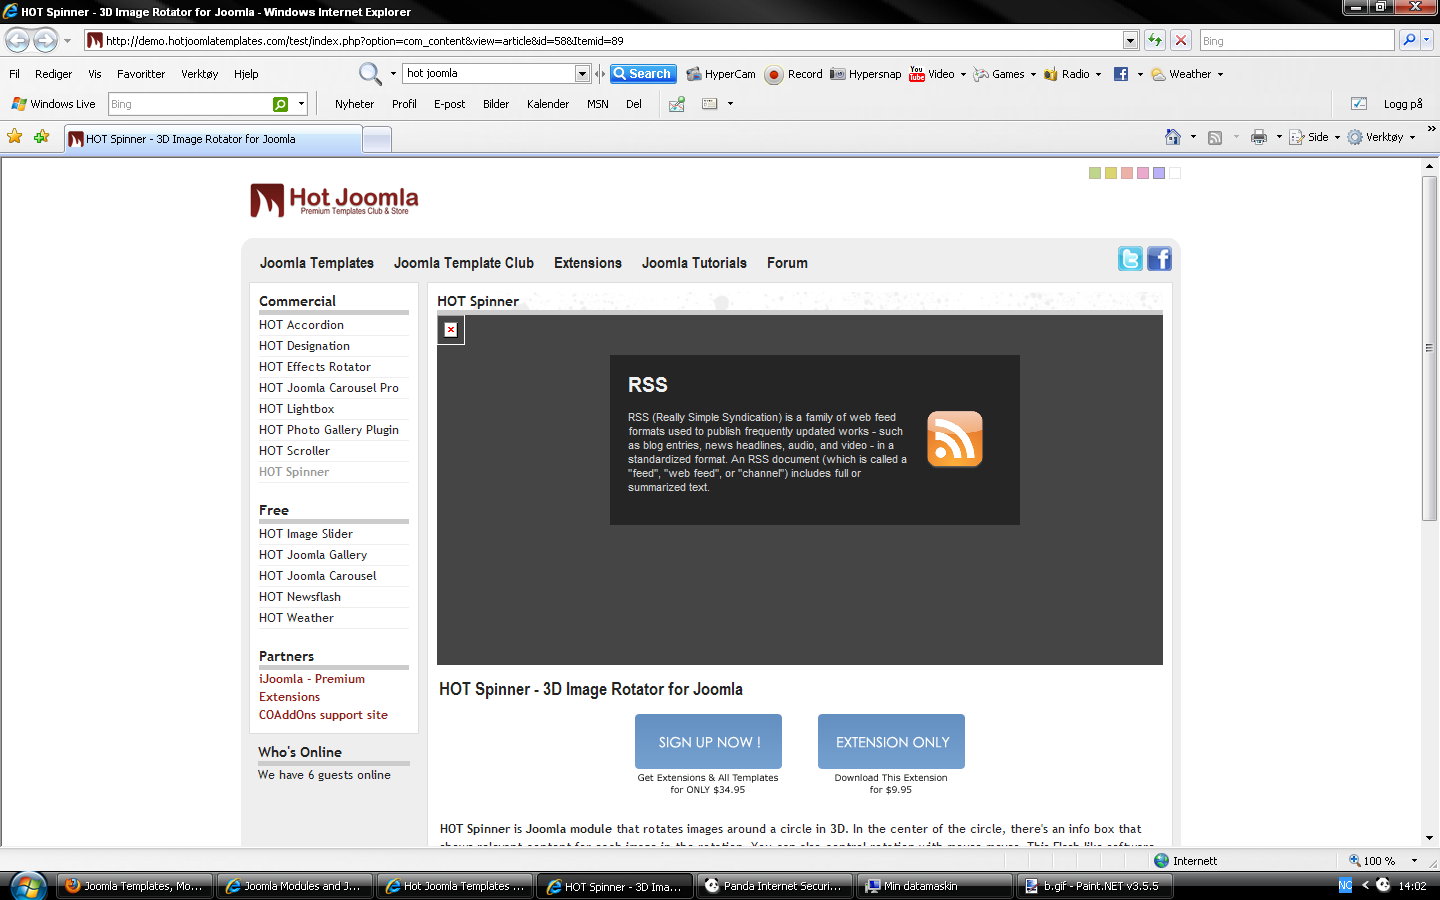
Task: Click the broken image icon in spinner
Action: point(451,330)
